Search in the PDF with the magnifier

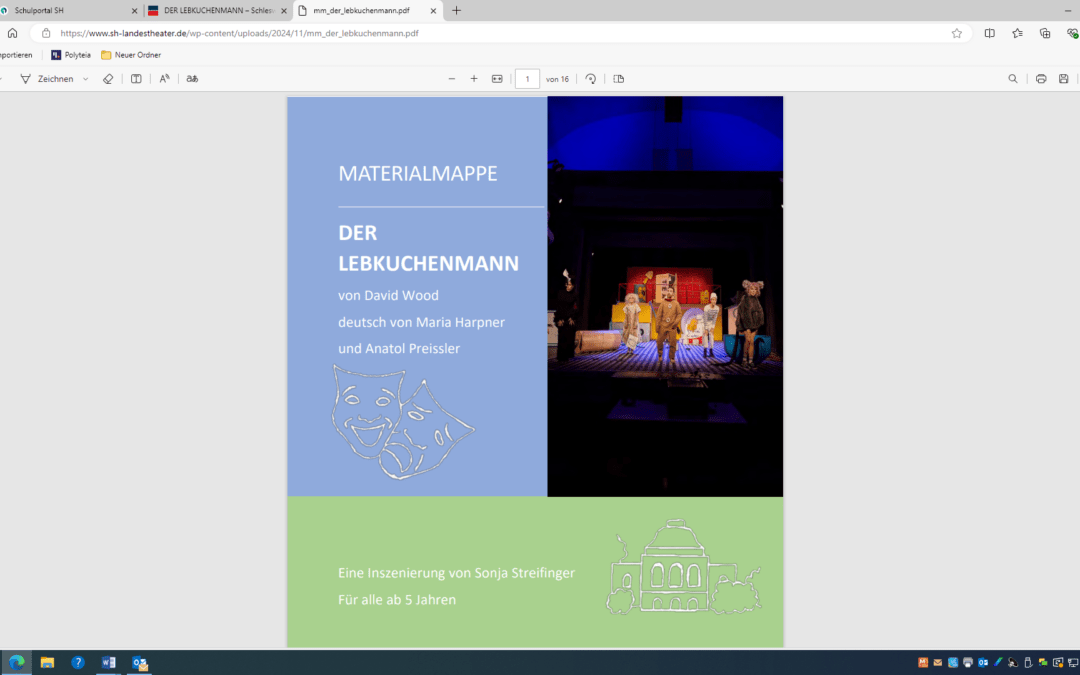click(x=1012, y=79)
